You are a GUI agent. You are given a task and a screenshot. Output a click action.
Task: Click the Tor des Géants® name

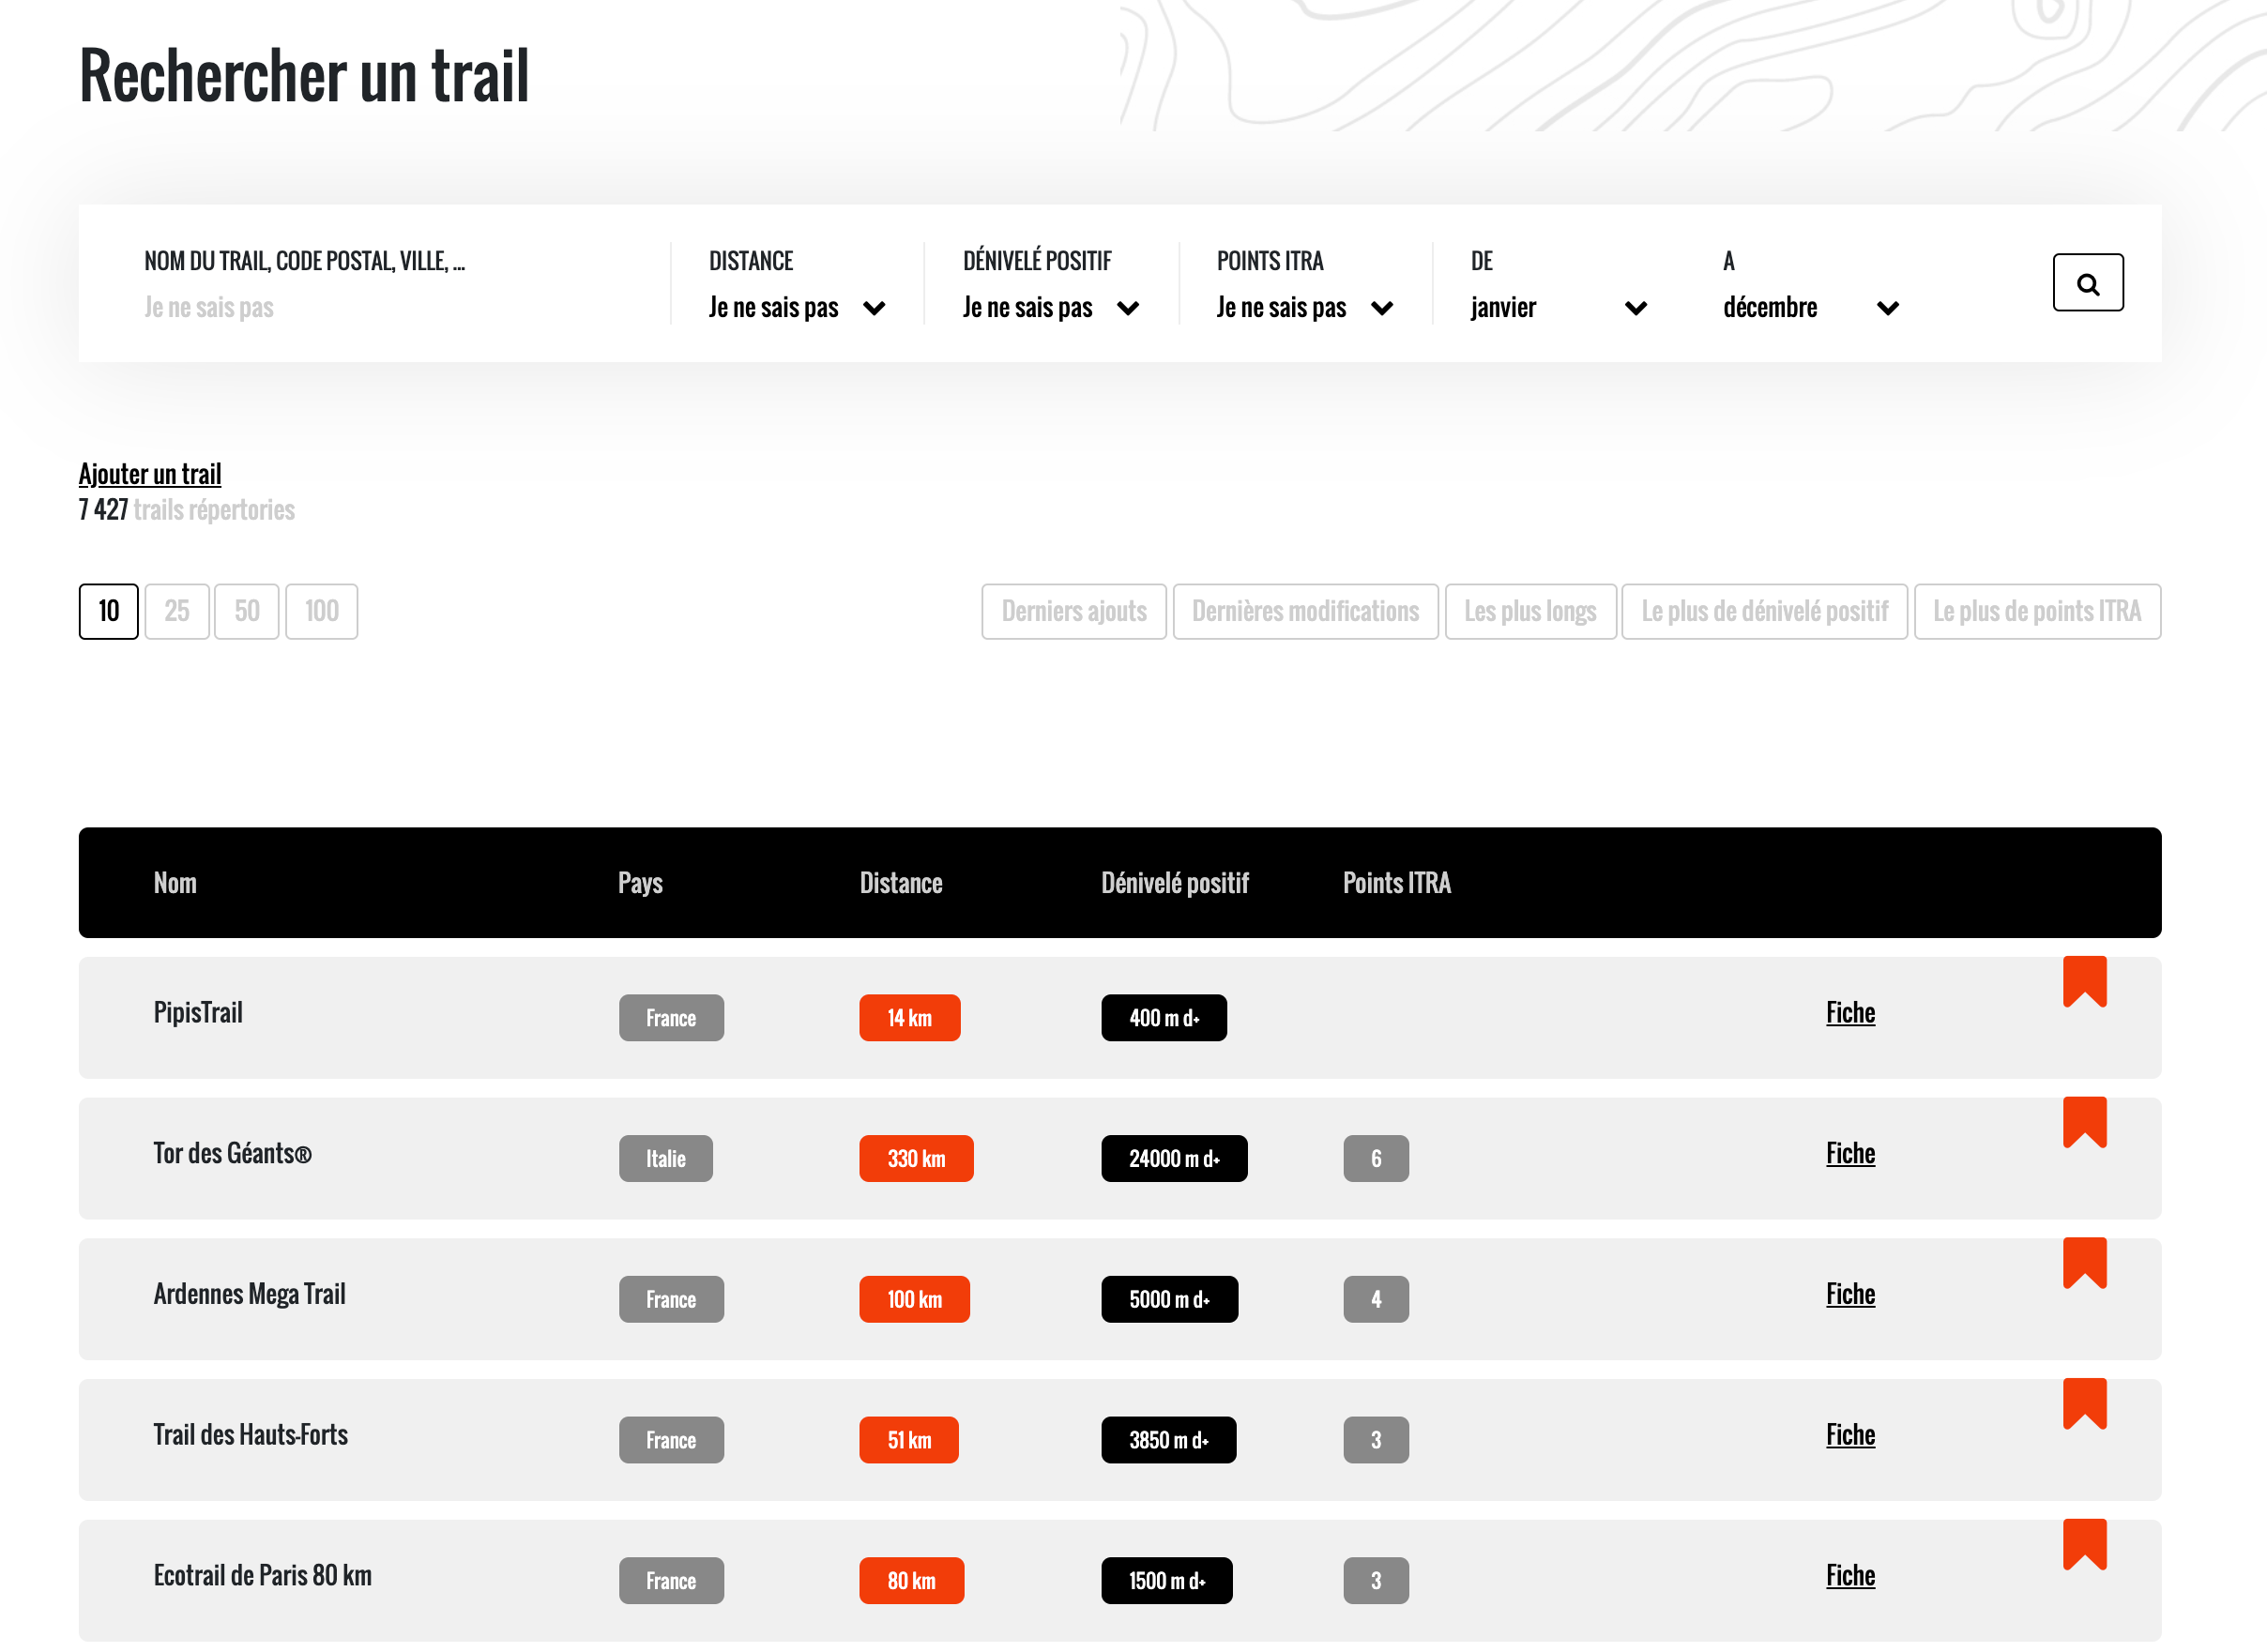(x=232, y=1154)
